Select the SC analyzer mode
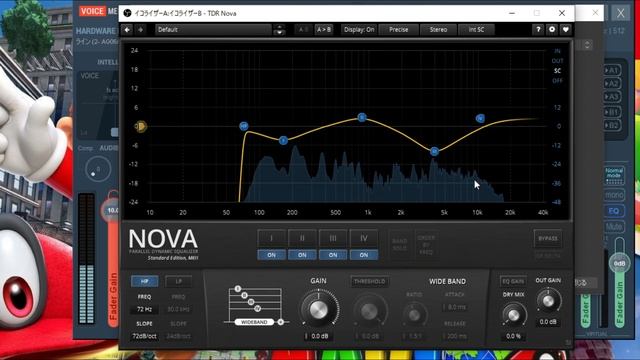This screenshot has height=360, width=640. tap(558, 71)
